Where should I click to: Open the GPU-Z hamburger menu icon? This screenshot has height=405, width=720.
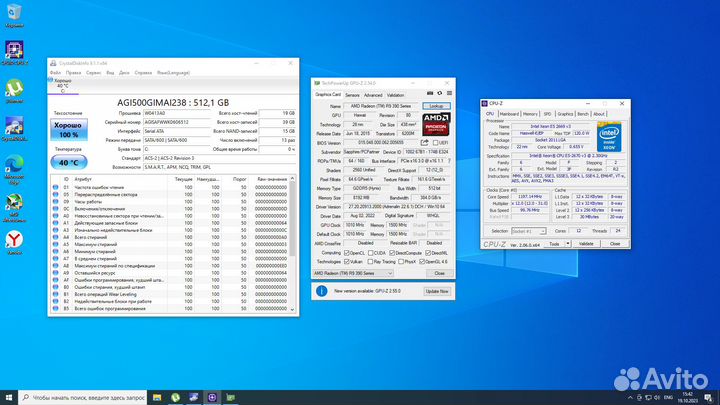pos(449,93)
